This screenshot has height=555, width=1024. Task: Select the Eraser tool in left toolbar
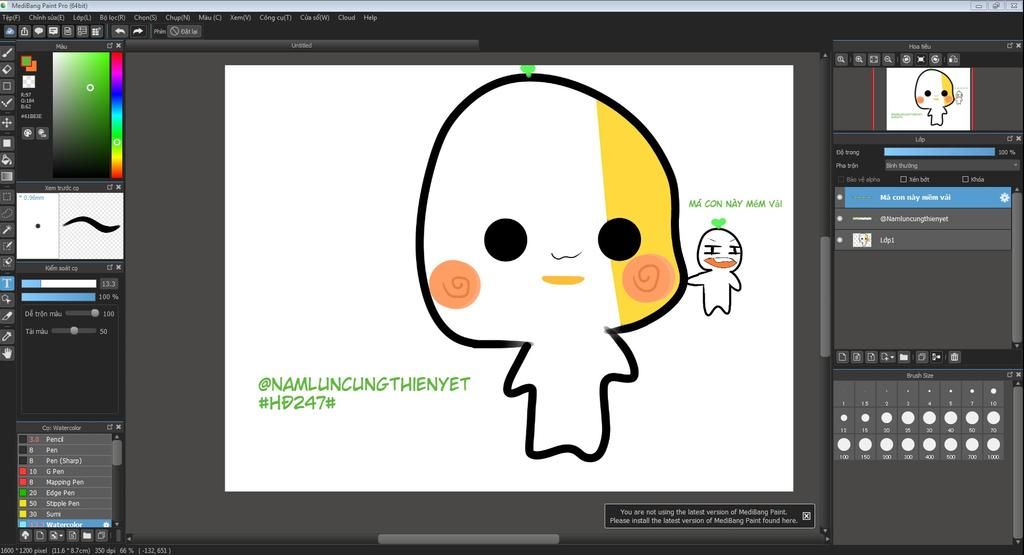pos(7,69)
